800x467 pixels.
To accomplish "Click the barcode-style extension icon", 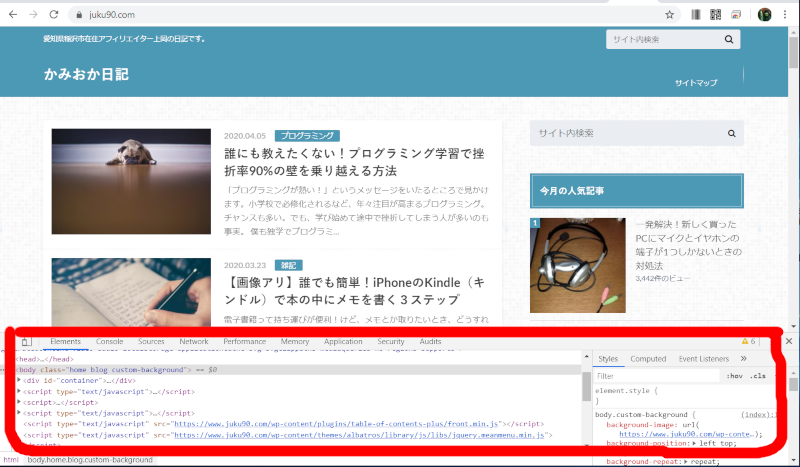I will (695, 15).
